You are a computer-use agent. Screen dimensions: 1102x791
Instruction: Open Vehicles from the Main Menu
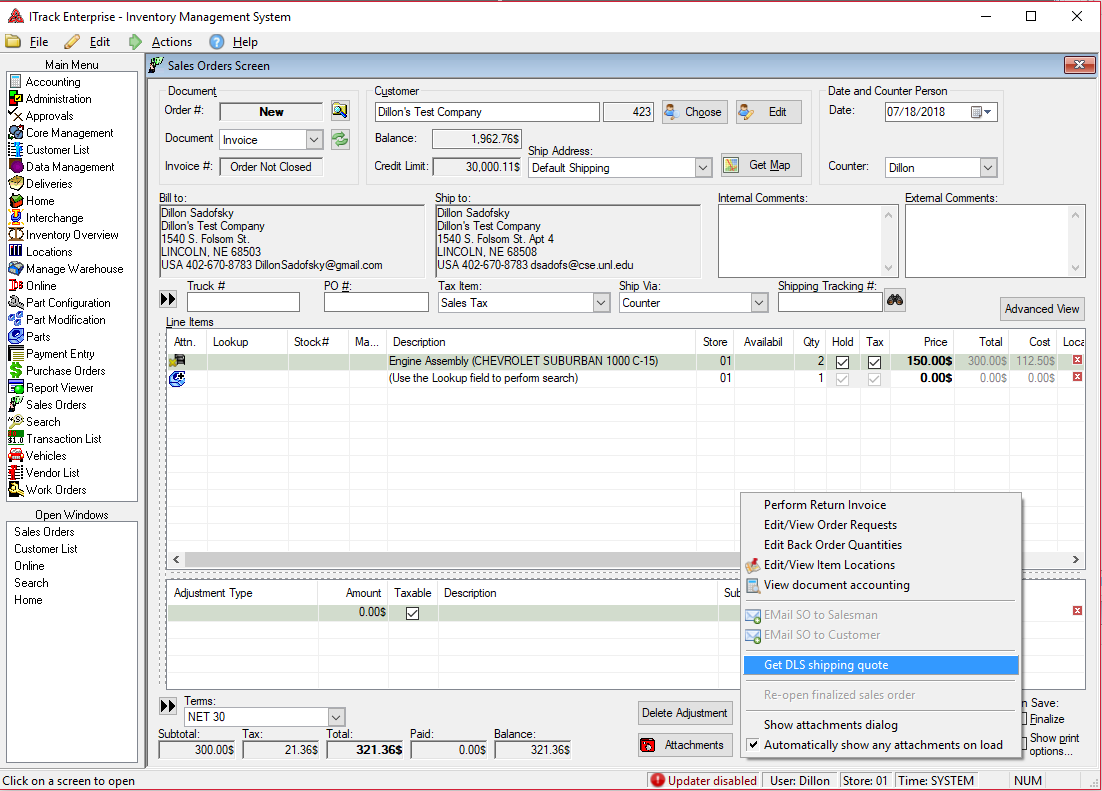46,456
